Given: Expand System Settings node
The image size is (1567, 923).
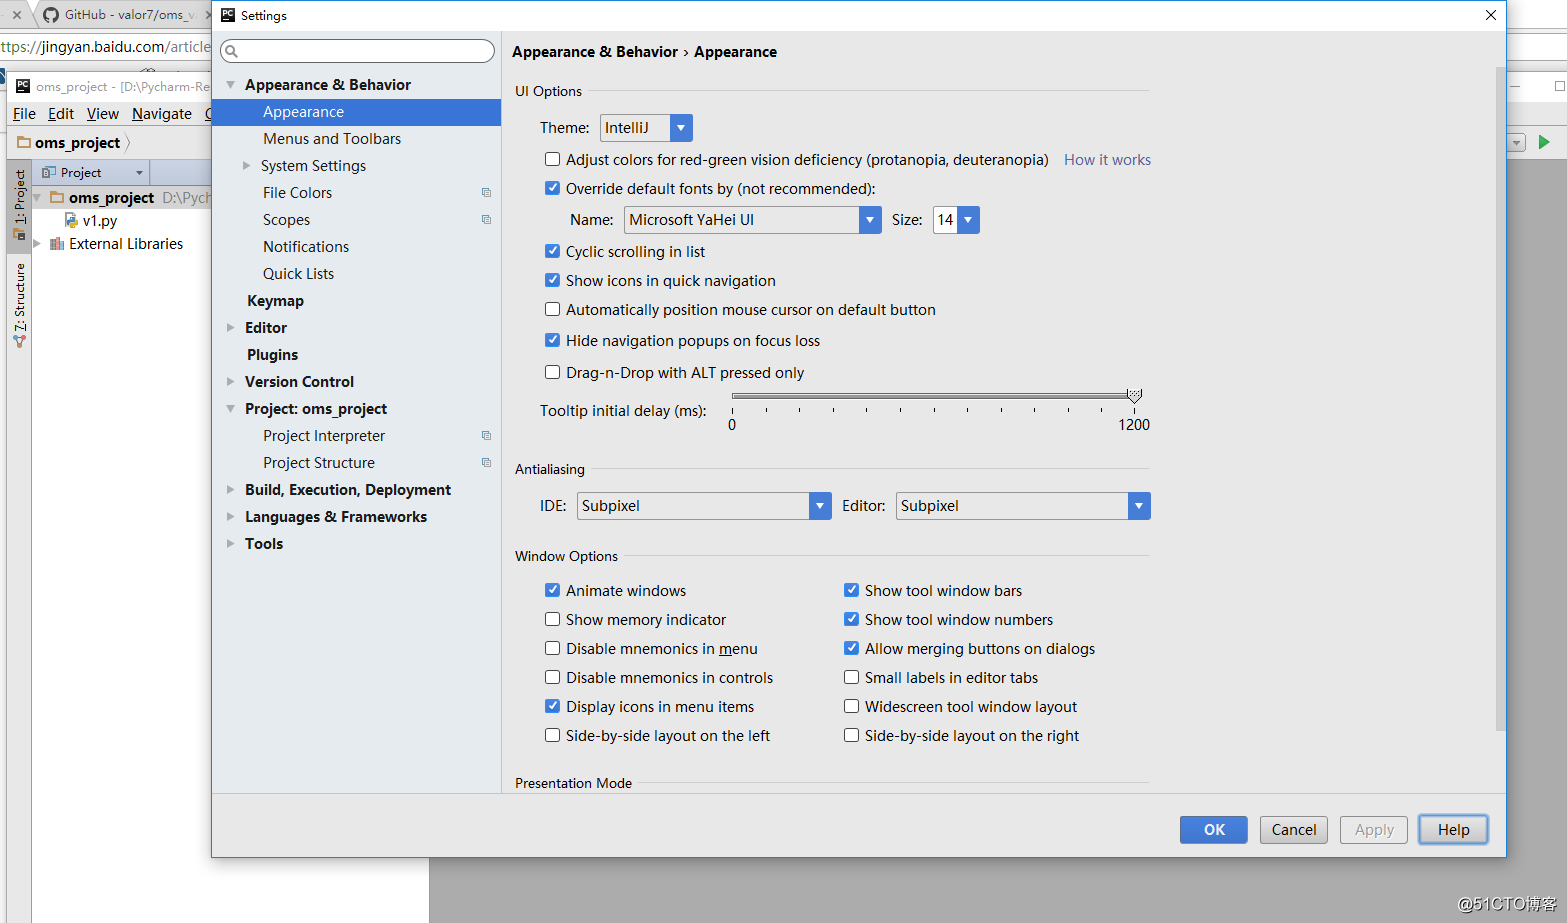Looking at the screenshot, I should 246,166.
